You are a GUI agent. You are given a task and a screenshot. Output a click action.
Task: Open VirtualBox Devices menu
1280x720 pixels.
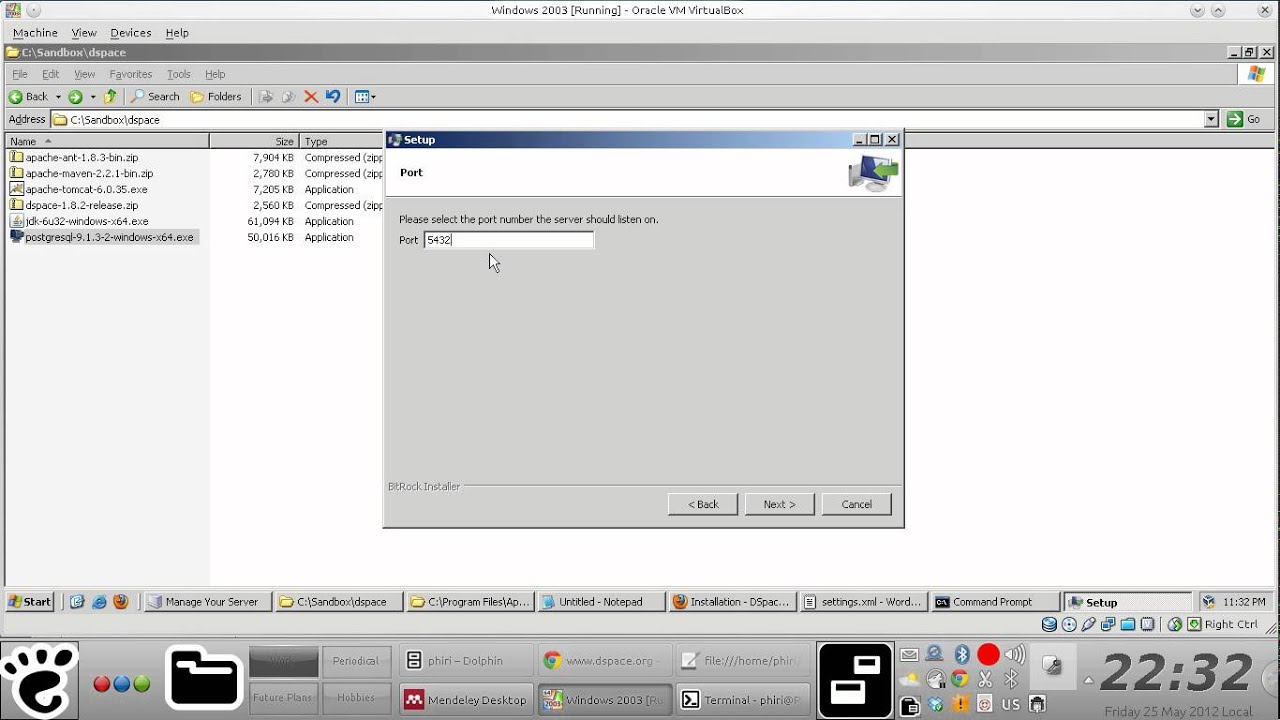tap(130, 33)
